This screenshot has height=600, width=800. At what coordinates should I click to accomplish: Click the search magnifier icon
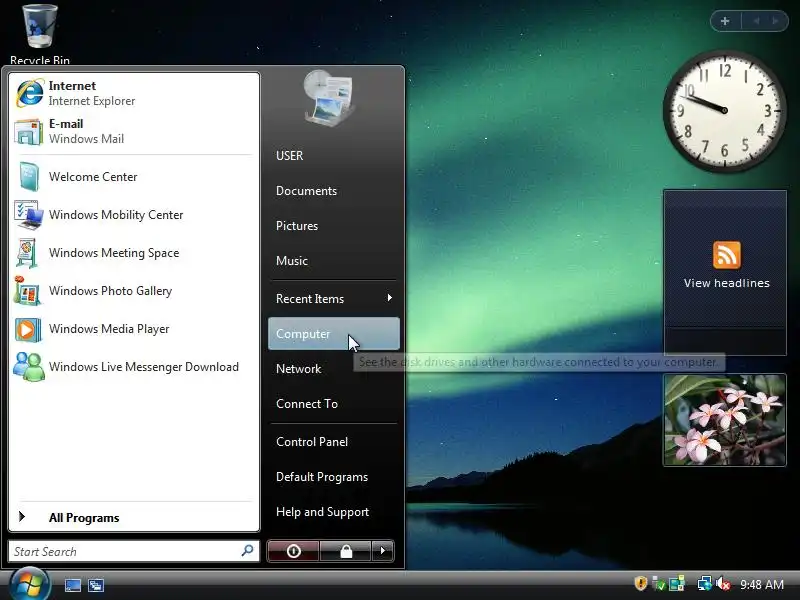[247, 551]
